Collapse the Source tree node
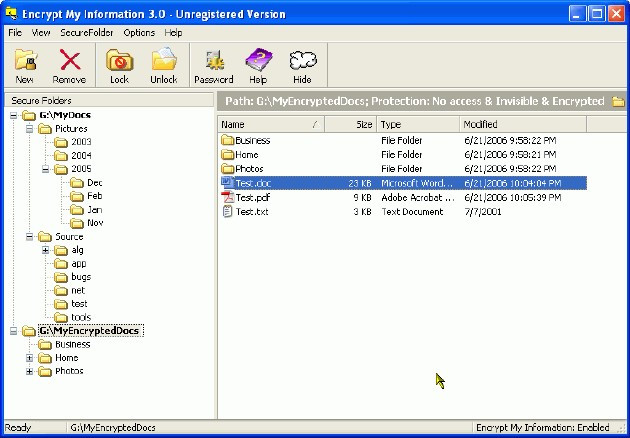Image resolution: width=630 pixels, height=438 pixels. (x=29, y=237)
